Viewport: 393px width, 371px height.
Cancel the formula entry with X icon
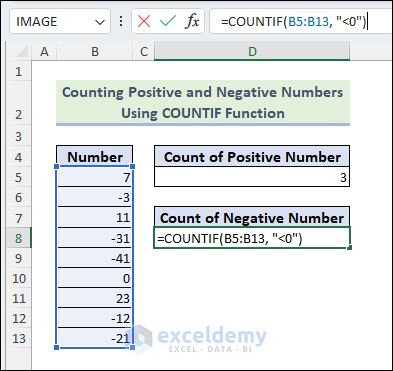click(144, 22)
